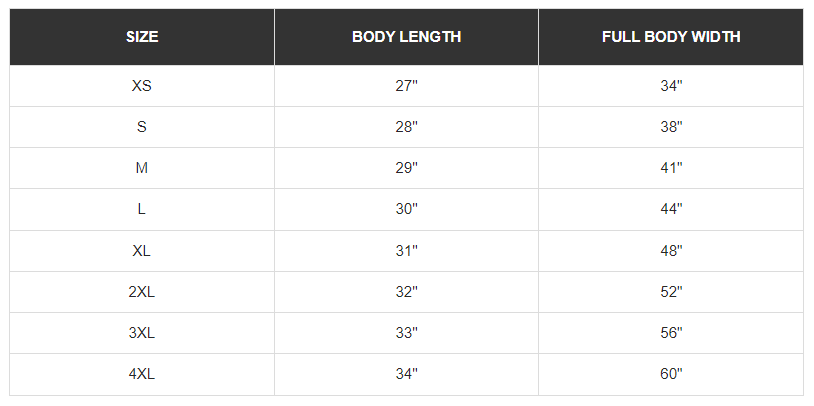Click the 30" body length value

point(406,209)
